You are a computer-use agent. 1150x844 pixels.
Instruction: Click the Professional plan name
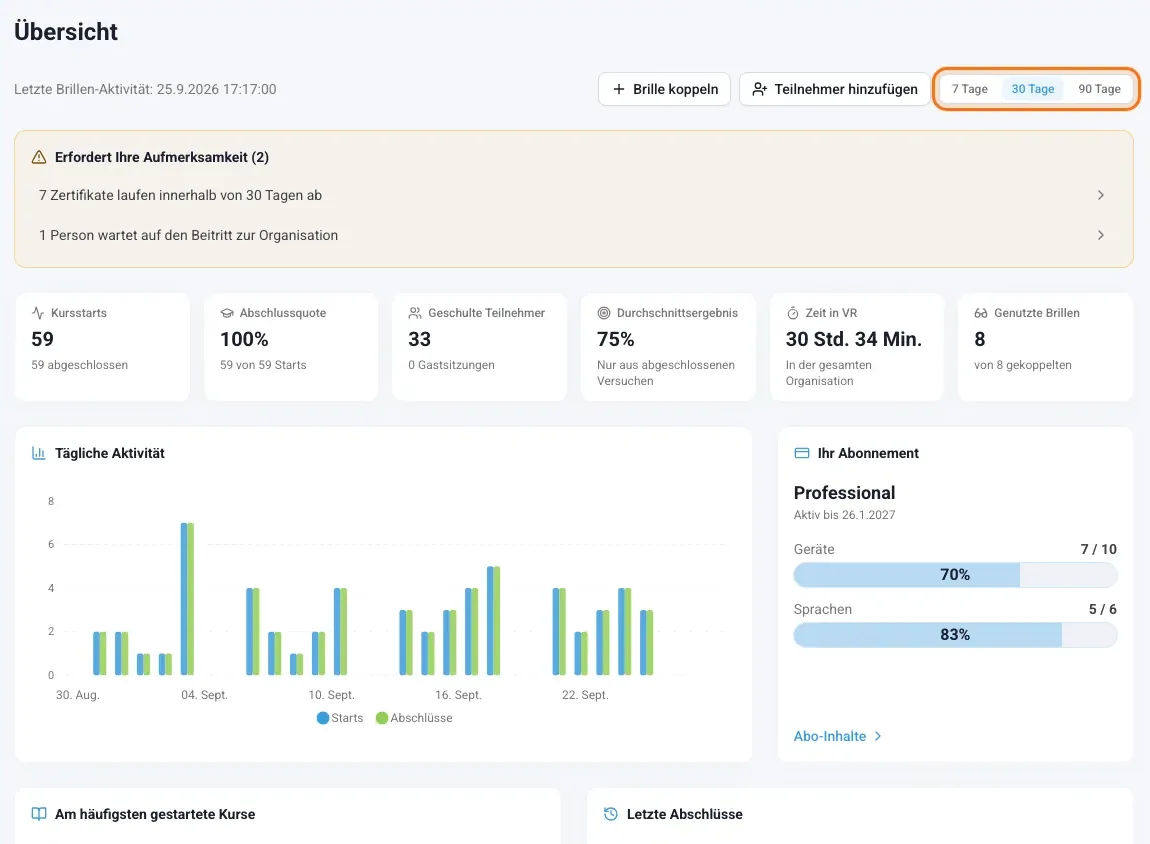tap(844, 493)
